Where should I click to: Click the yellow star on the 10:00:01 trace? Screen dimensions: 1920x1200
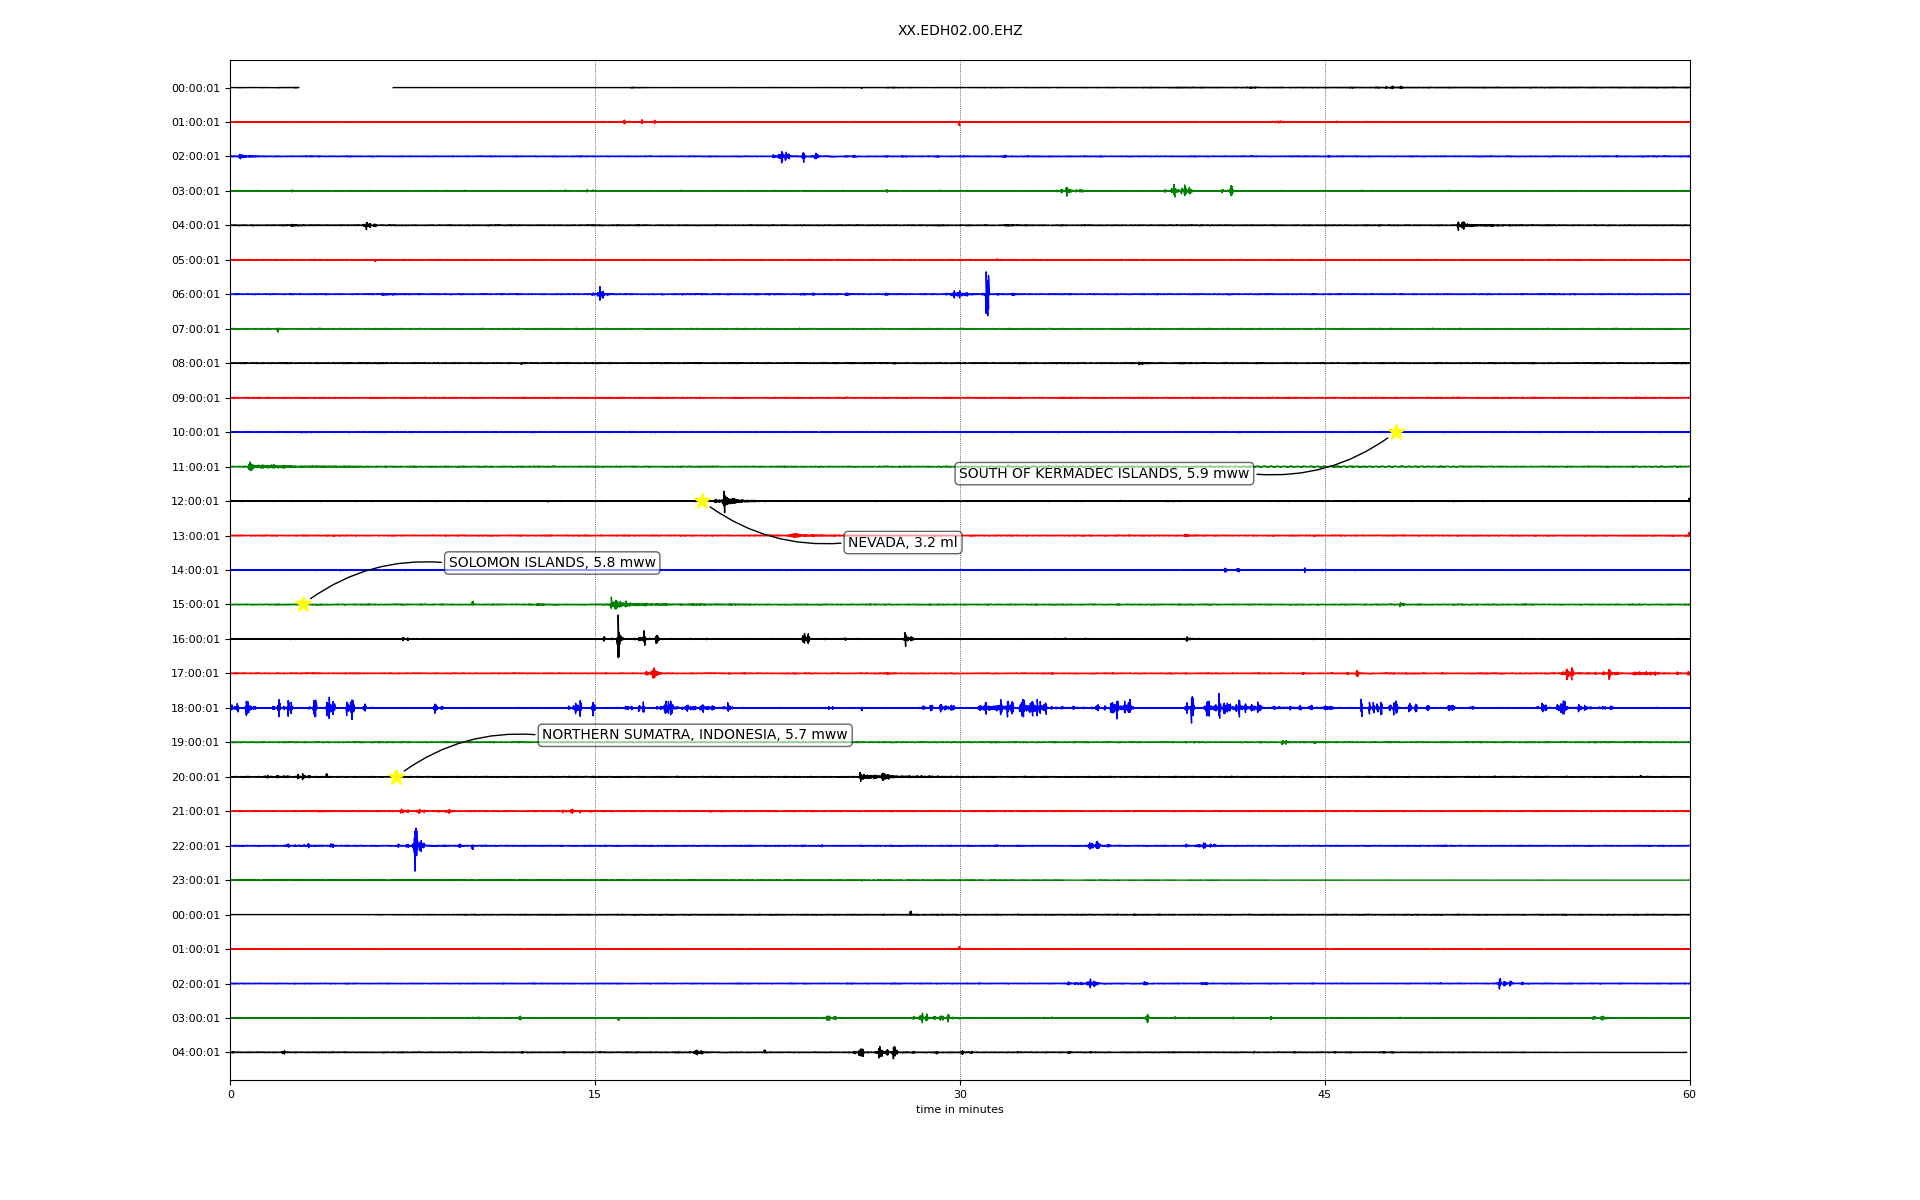1396,432
